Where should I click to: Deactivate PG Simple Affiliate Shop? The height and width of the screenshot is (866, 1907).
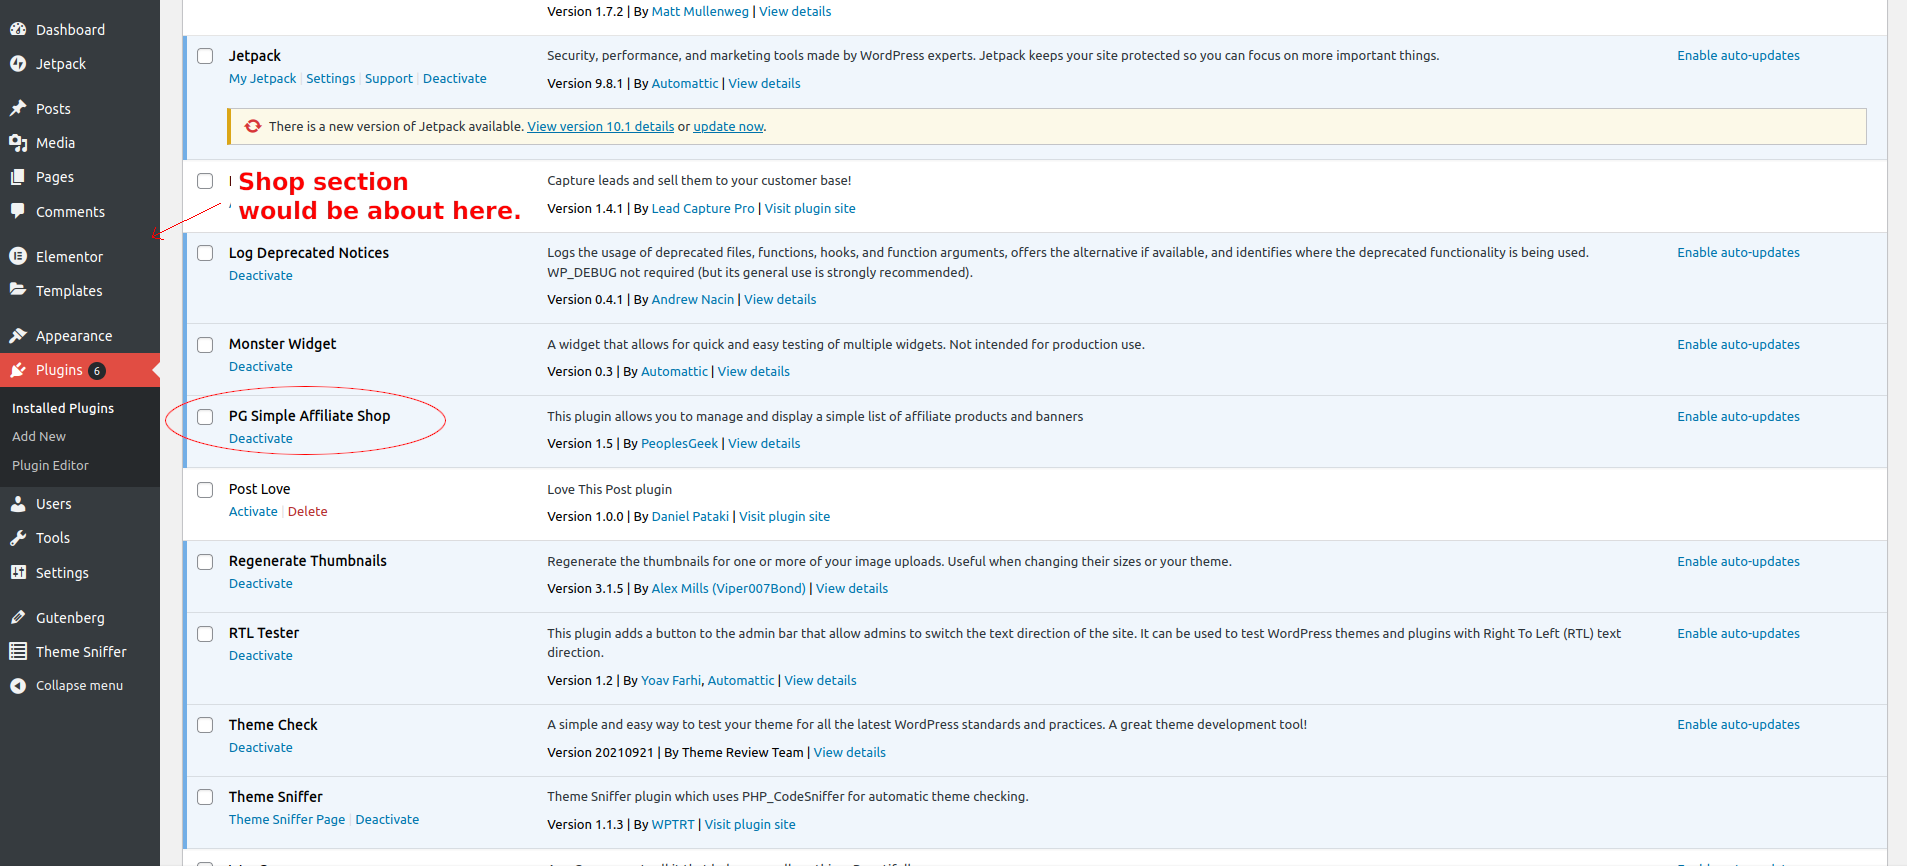coord(261,439)
